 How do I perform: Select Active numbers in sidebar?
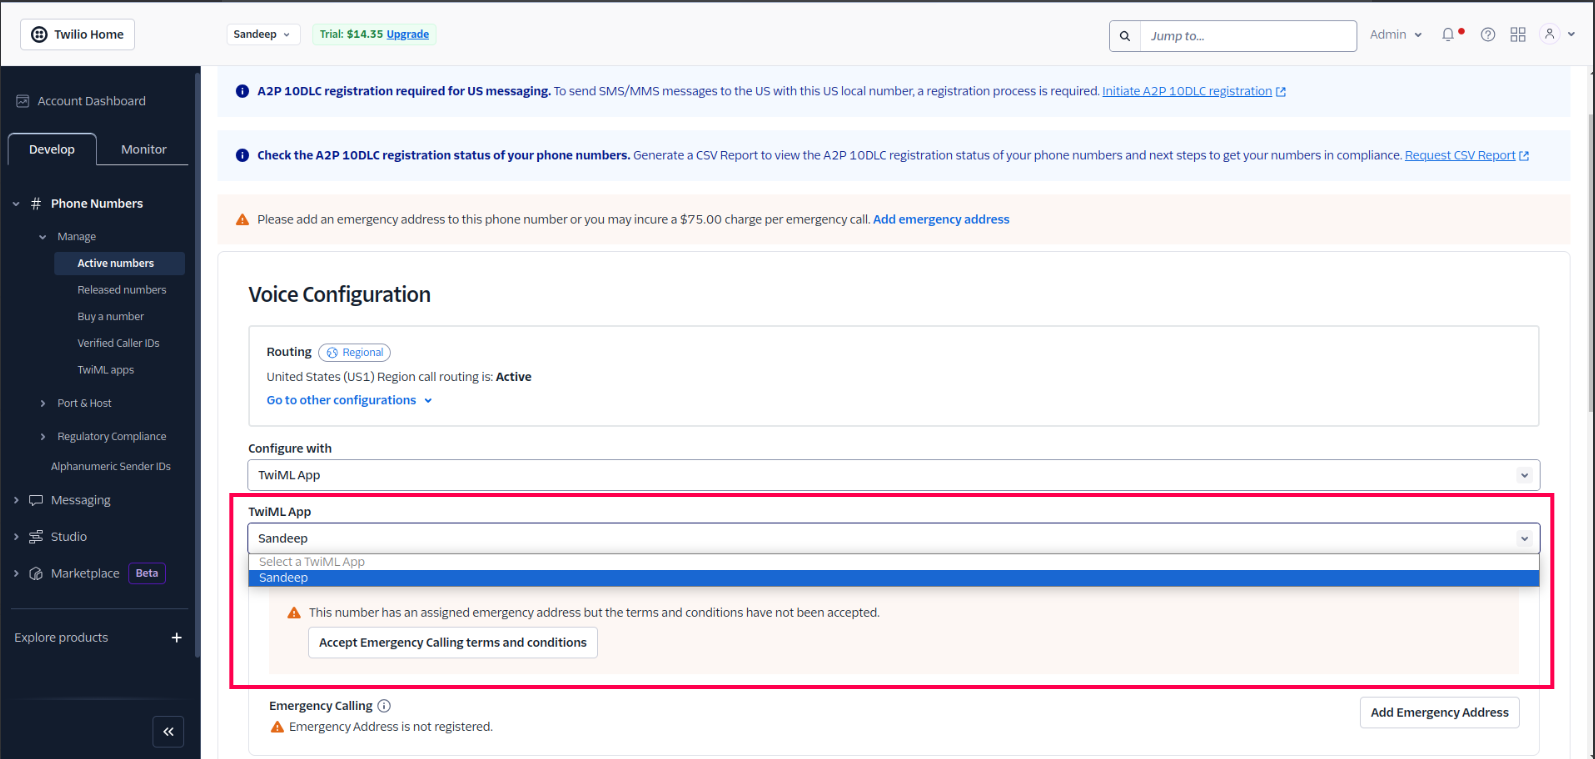pos(119,263)
